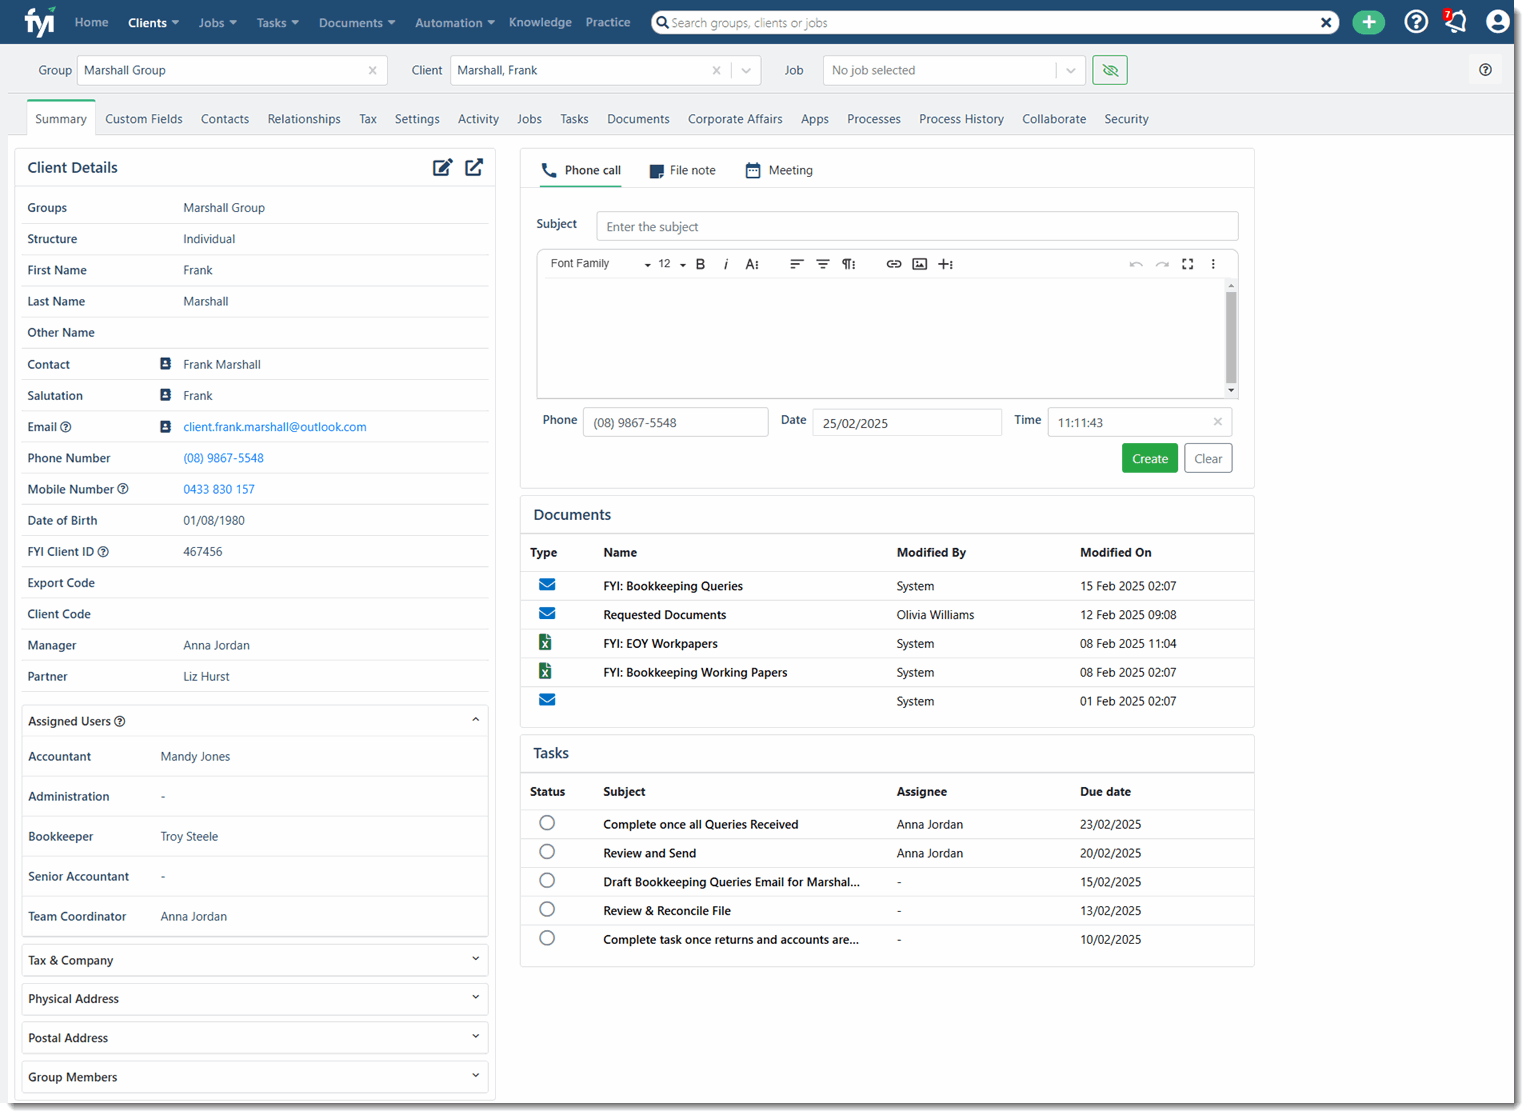
Task: Collapse the Assigned Users section
Action: point(476,720)
